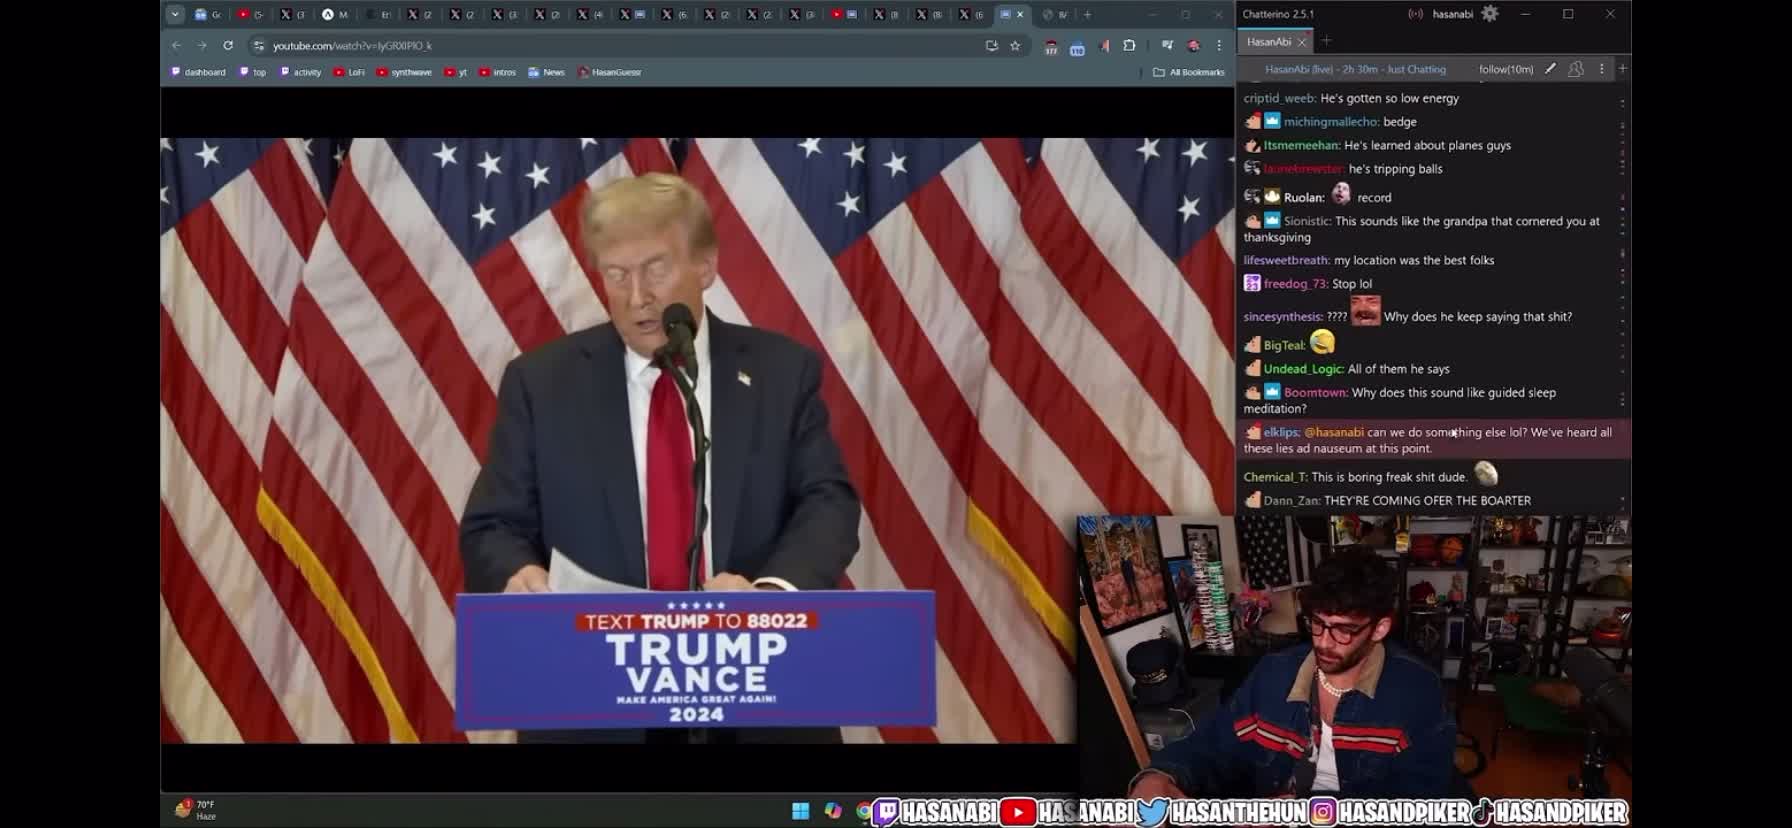Click username BigTeal in chat
Viewport: 1792px width, 828px height.
1285,346
